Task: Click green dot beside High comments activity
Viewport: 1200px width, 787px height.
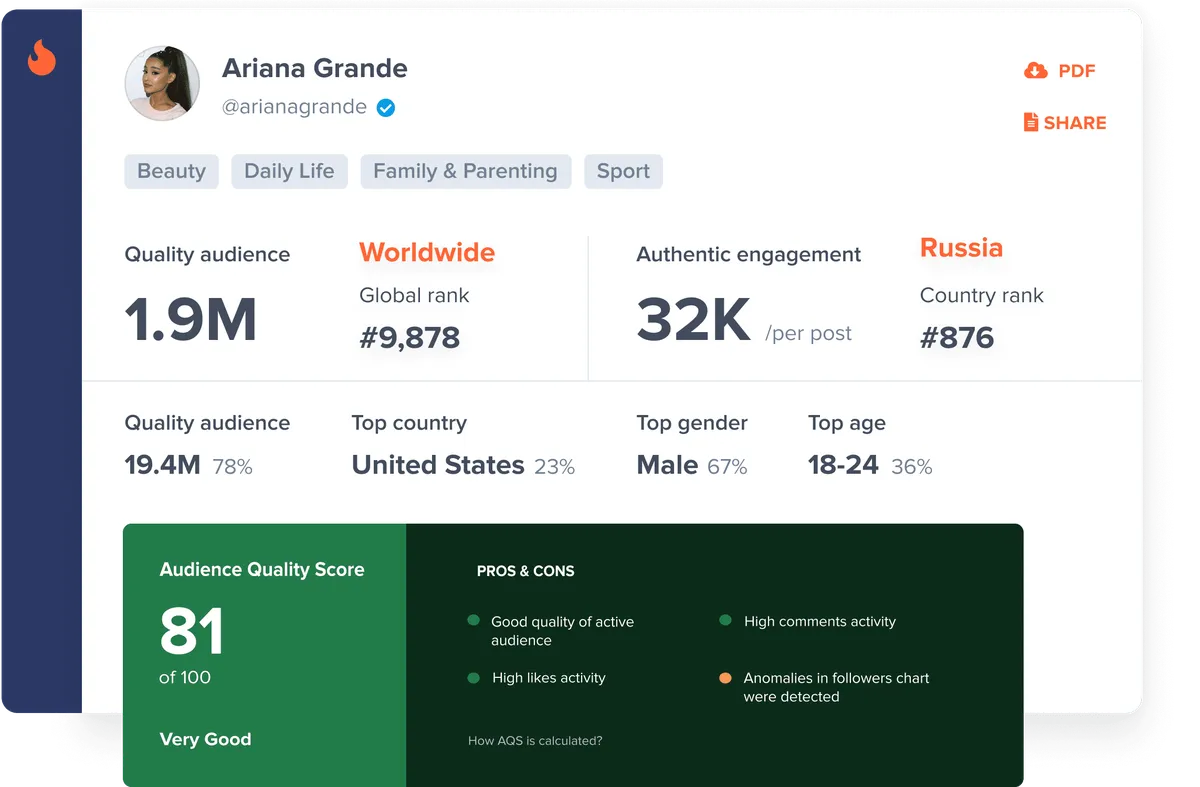Action: click(725, 621)
